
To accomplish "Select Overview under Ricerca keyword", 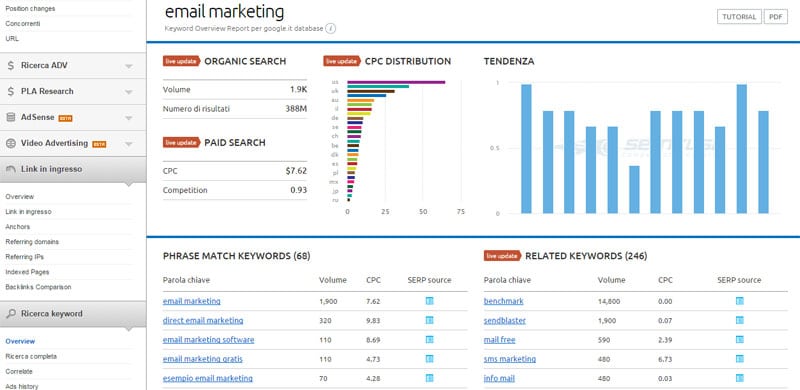I will click(x=20, y=342).
